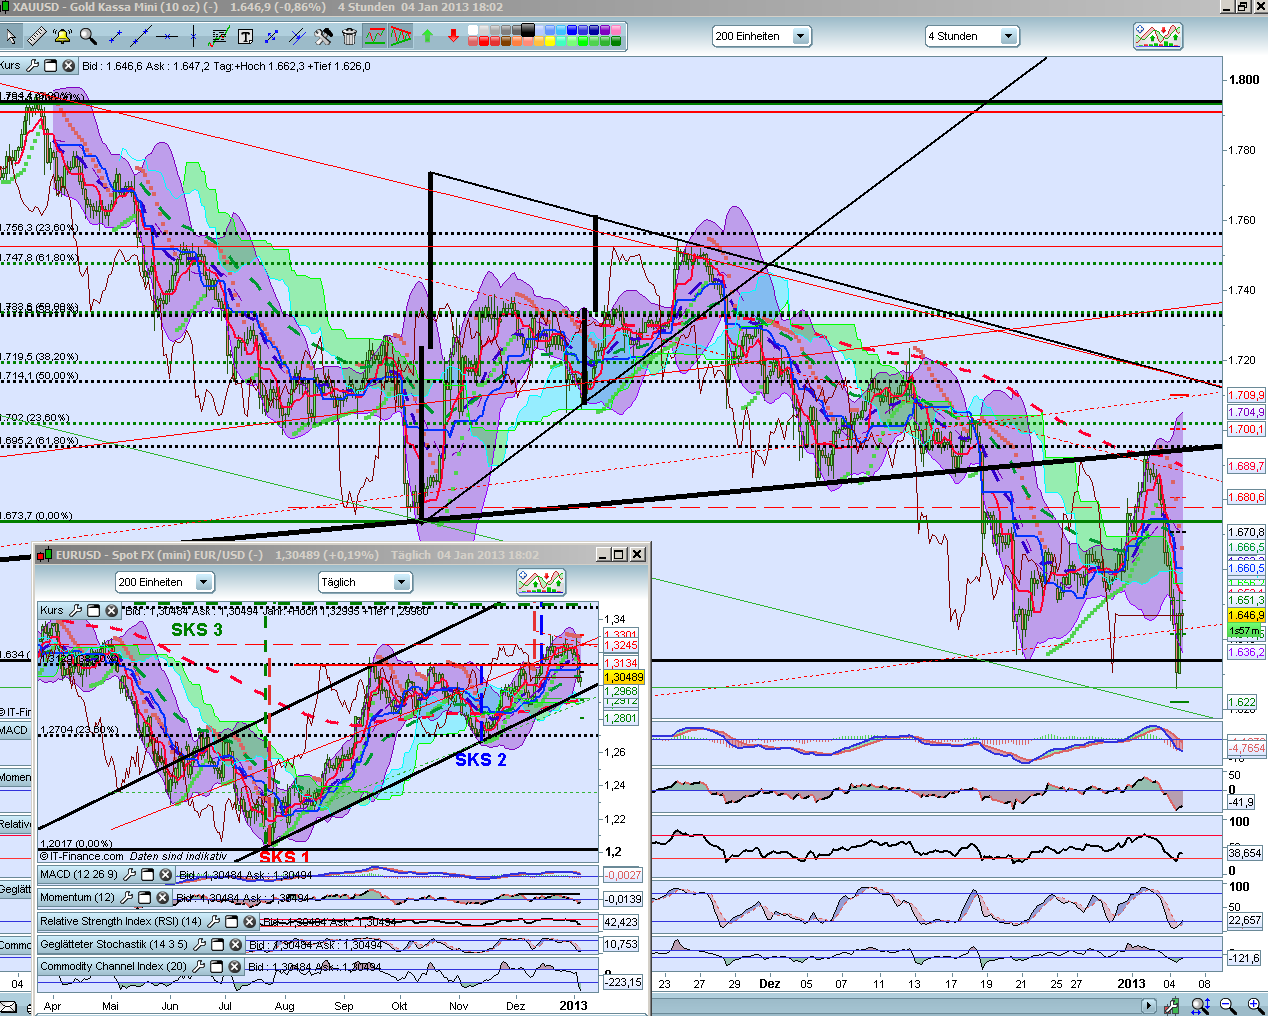Open indicators button in EURUSD window
Image resolution: width=1268 pixels, height=1016 pixels.
click(x=541, y=581)
